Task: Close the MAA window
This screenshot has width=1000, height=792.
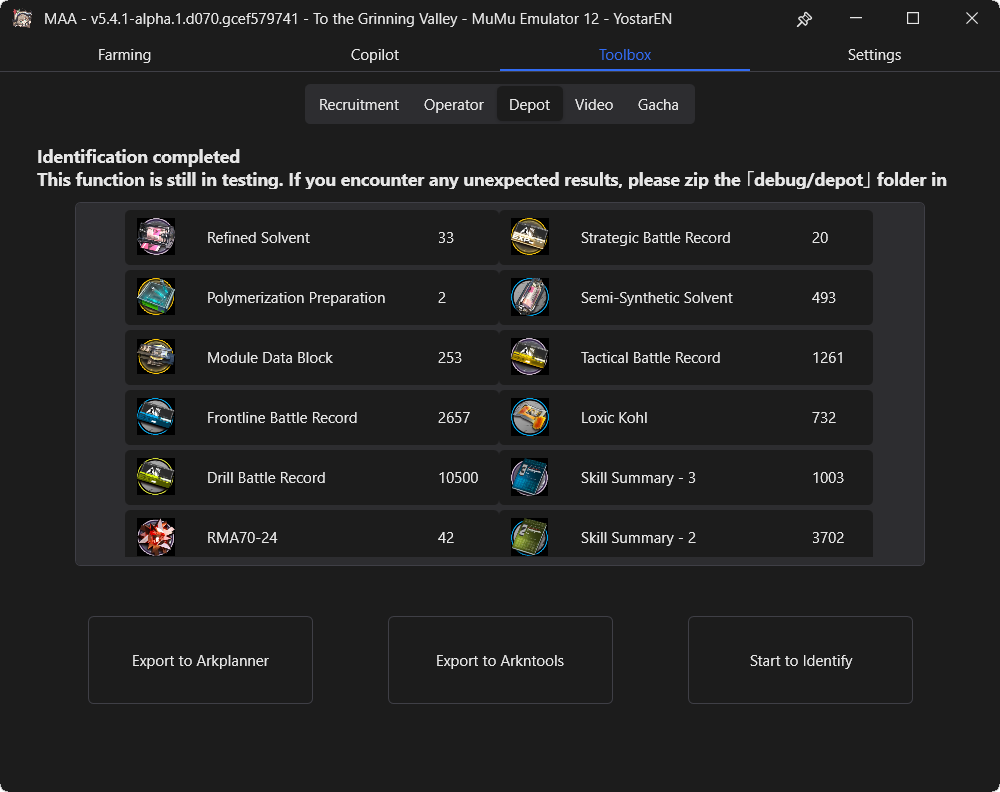Action: pos(971,18)
